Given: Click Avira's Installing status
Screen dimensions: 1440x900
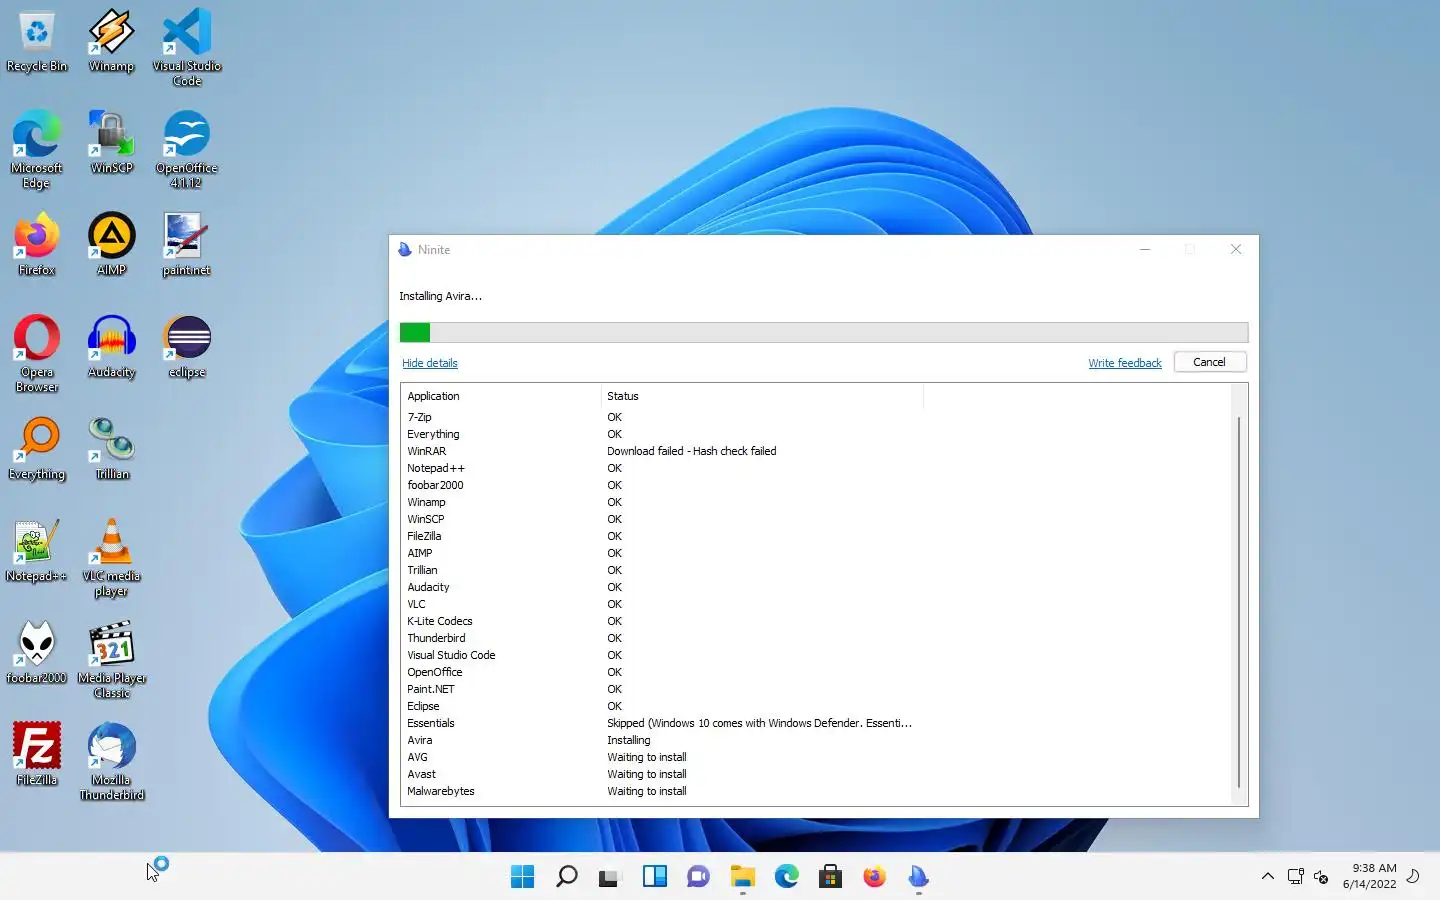Looking at the screenshot, I should (628, 740).
